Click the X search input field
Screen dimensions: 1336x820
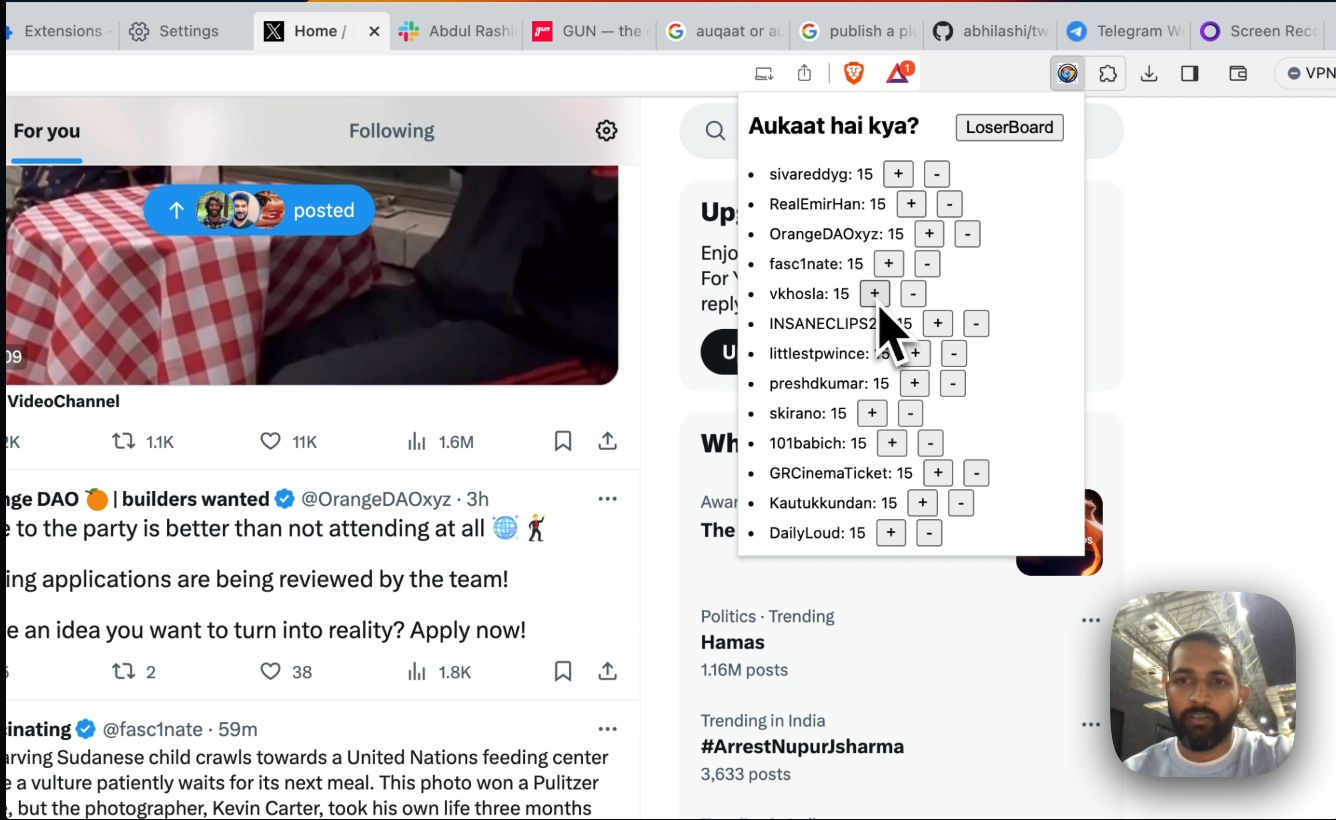[900, 131]
